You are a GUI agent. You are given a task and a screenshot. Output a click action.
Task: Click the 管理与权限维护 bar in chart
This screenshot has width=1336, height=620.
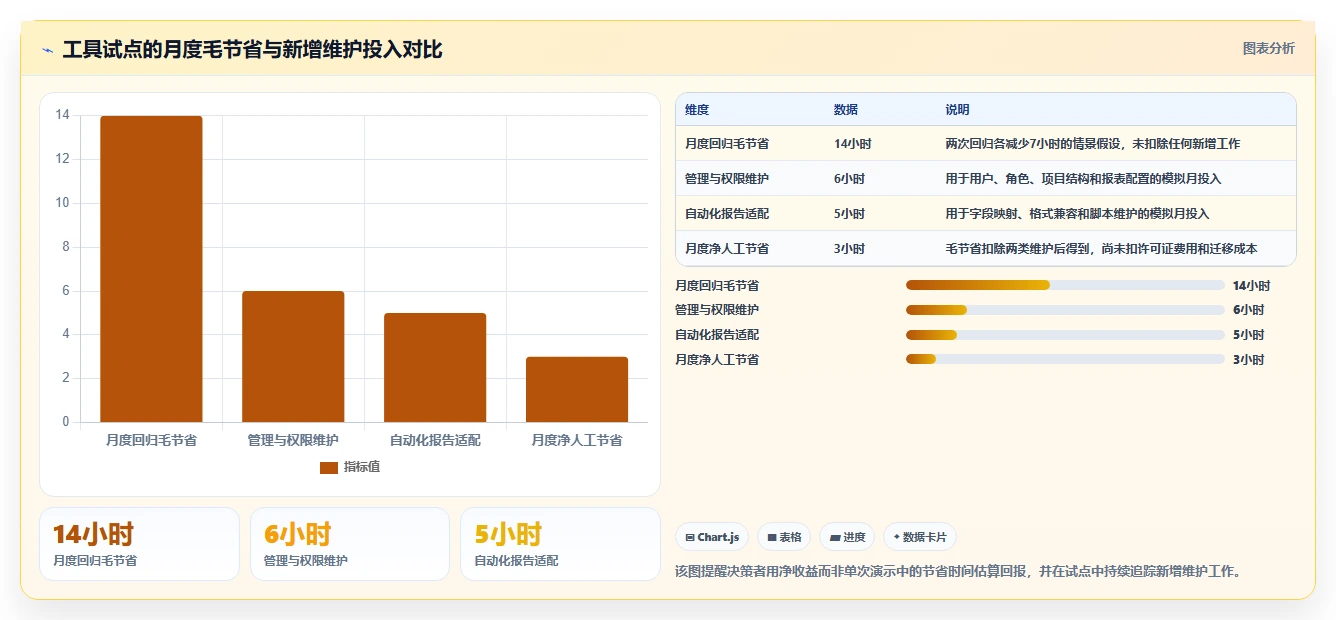[293, 356]
